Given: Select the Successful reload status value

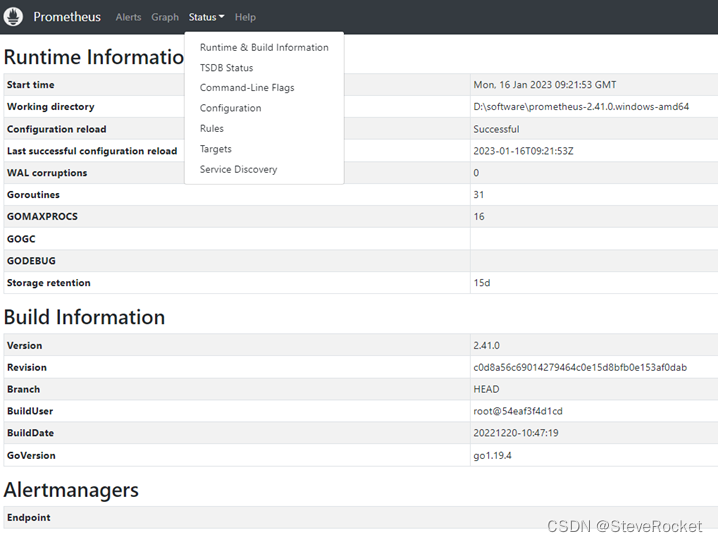Looking at the screenshot, I should click(496, 129).
